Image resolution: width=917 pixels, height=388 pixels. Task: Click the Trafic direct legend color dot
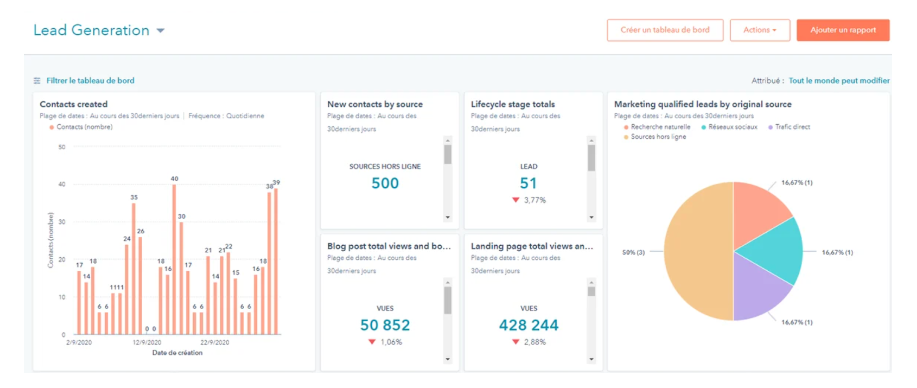click(x=771, y=126)
